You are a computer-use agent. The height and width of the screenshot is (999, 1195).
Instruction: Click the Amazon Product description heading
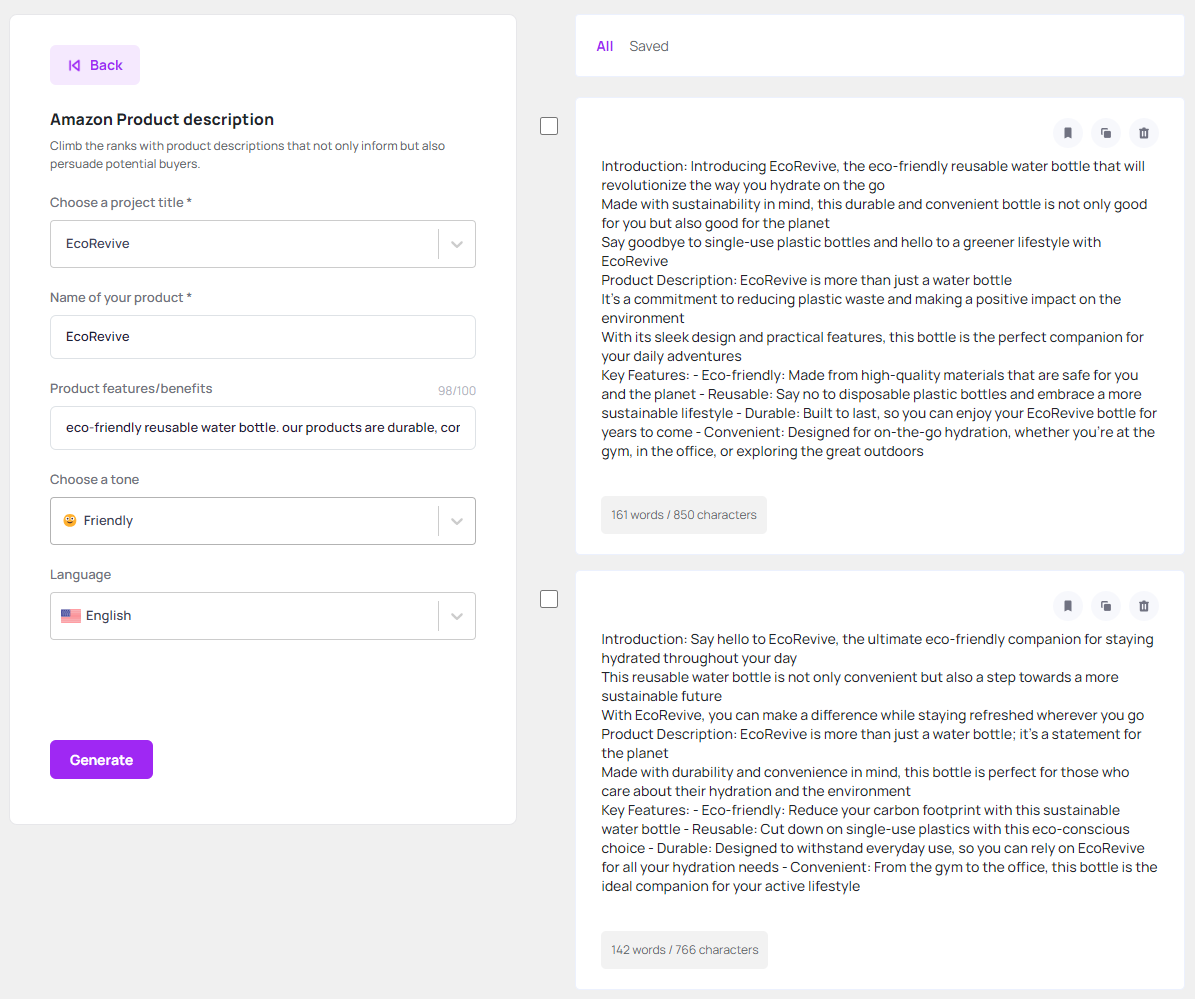coord(162,120)
